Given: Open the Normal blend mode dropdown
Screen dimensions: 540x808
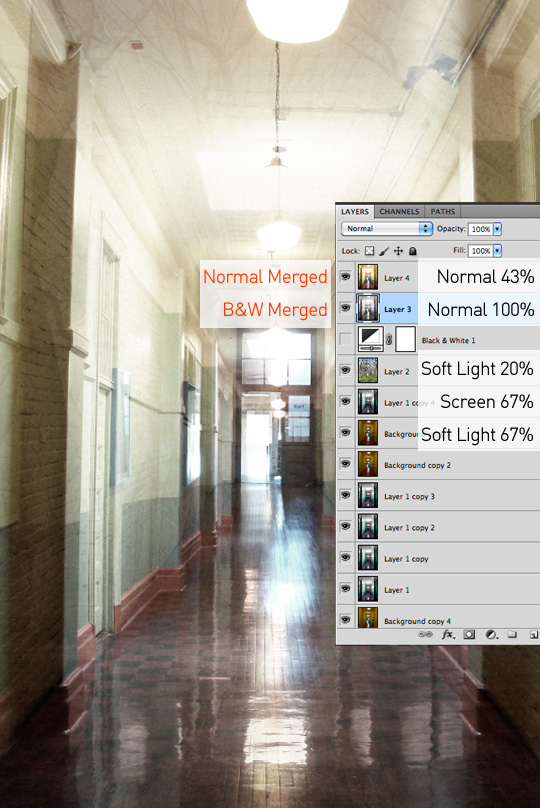Looking at the screenshot, I should [x=386, y=228].
